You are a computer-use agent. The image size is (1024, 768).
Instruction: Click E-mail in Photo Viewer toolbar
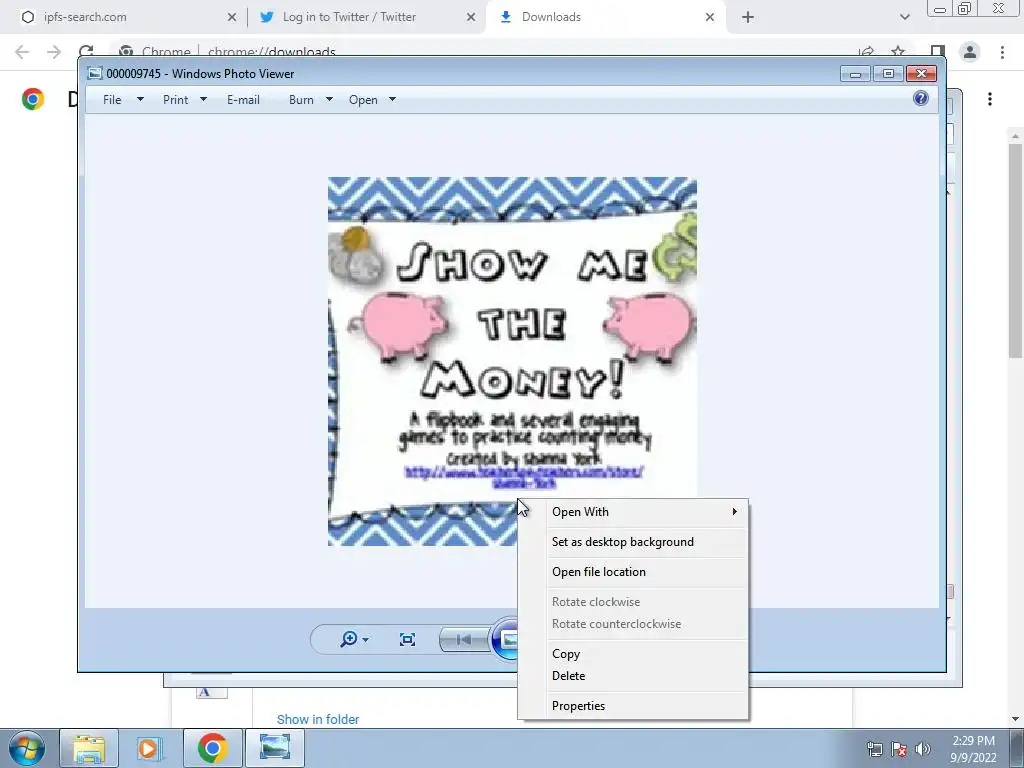pyautogui.click(x=243, y=100)
